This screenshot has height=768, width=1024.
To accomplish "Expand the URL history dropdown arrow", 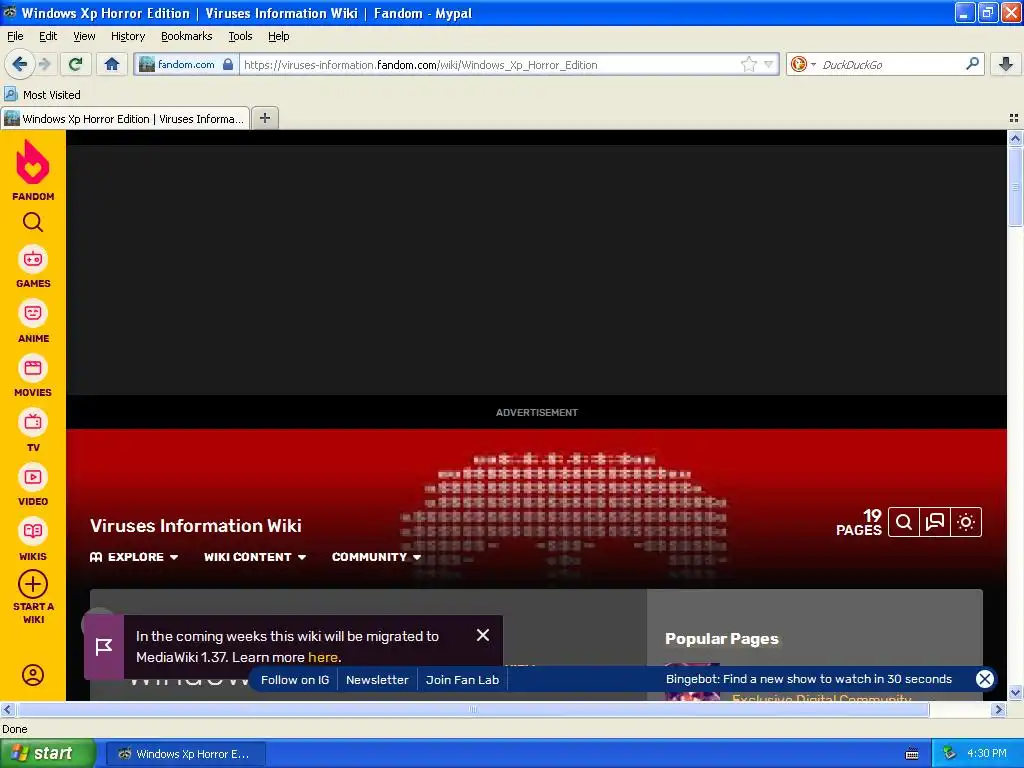I will pos(769,64).
